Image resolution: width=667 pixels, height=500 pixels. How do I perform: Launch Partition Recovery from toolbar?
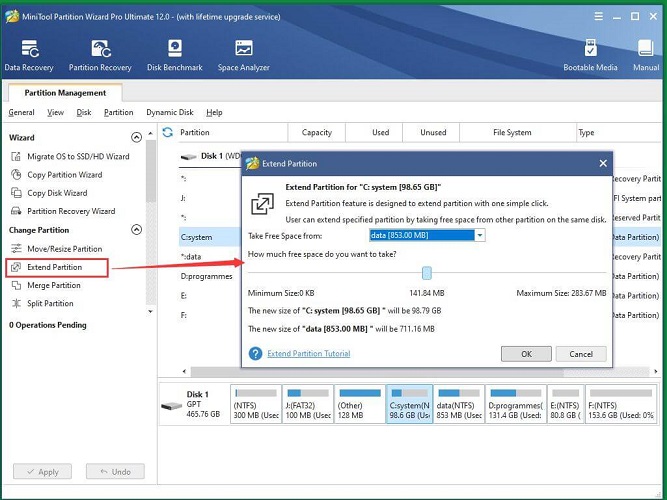click(100, 55)
